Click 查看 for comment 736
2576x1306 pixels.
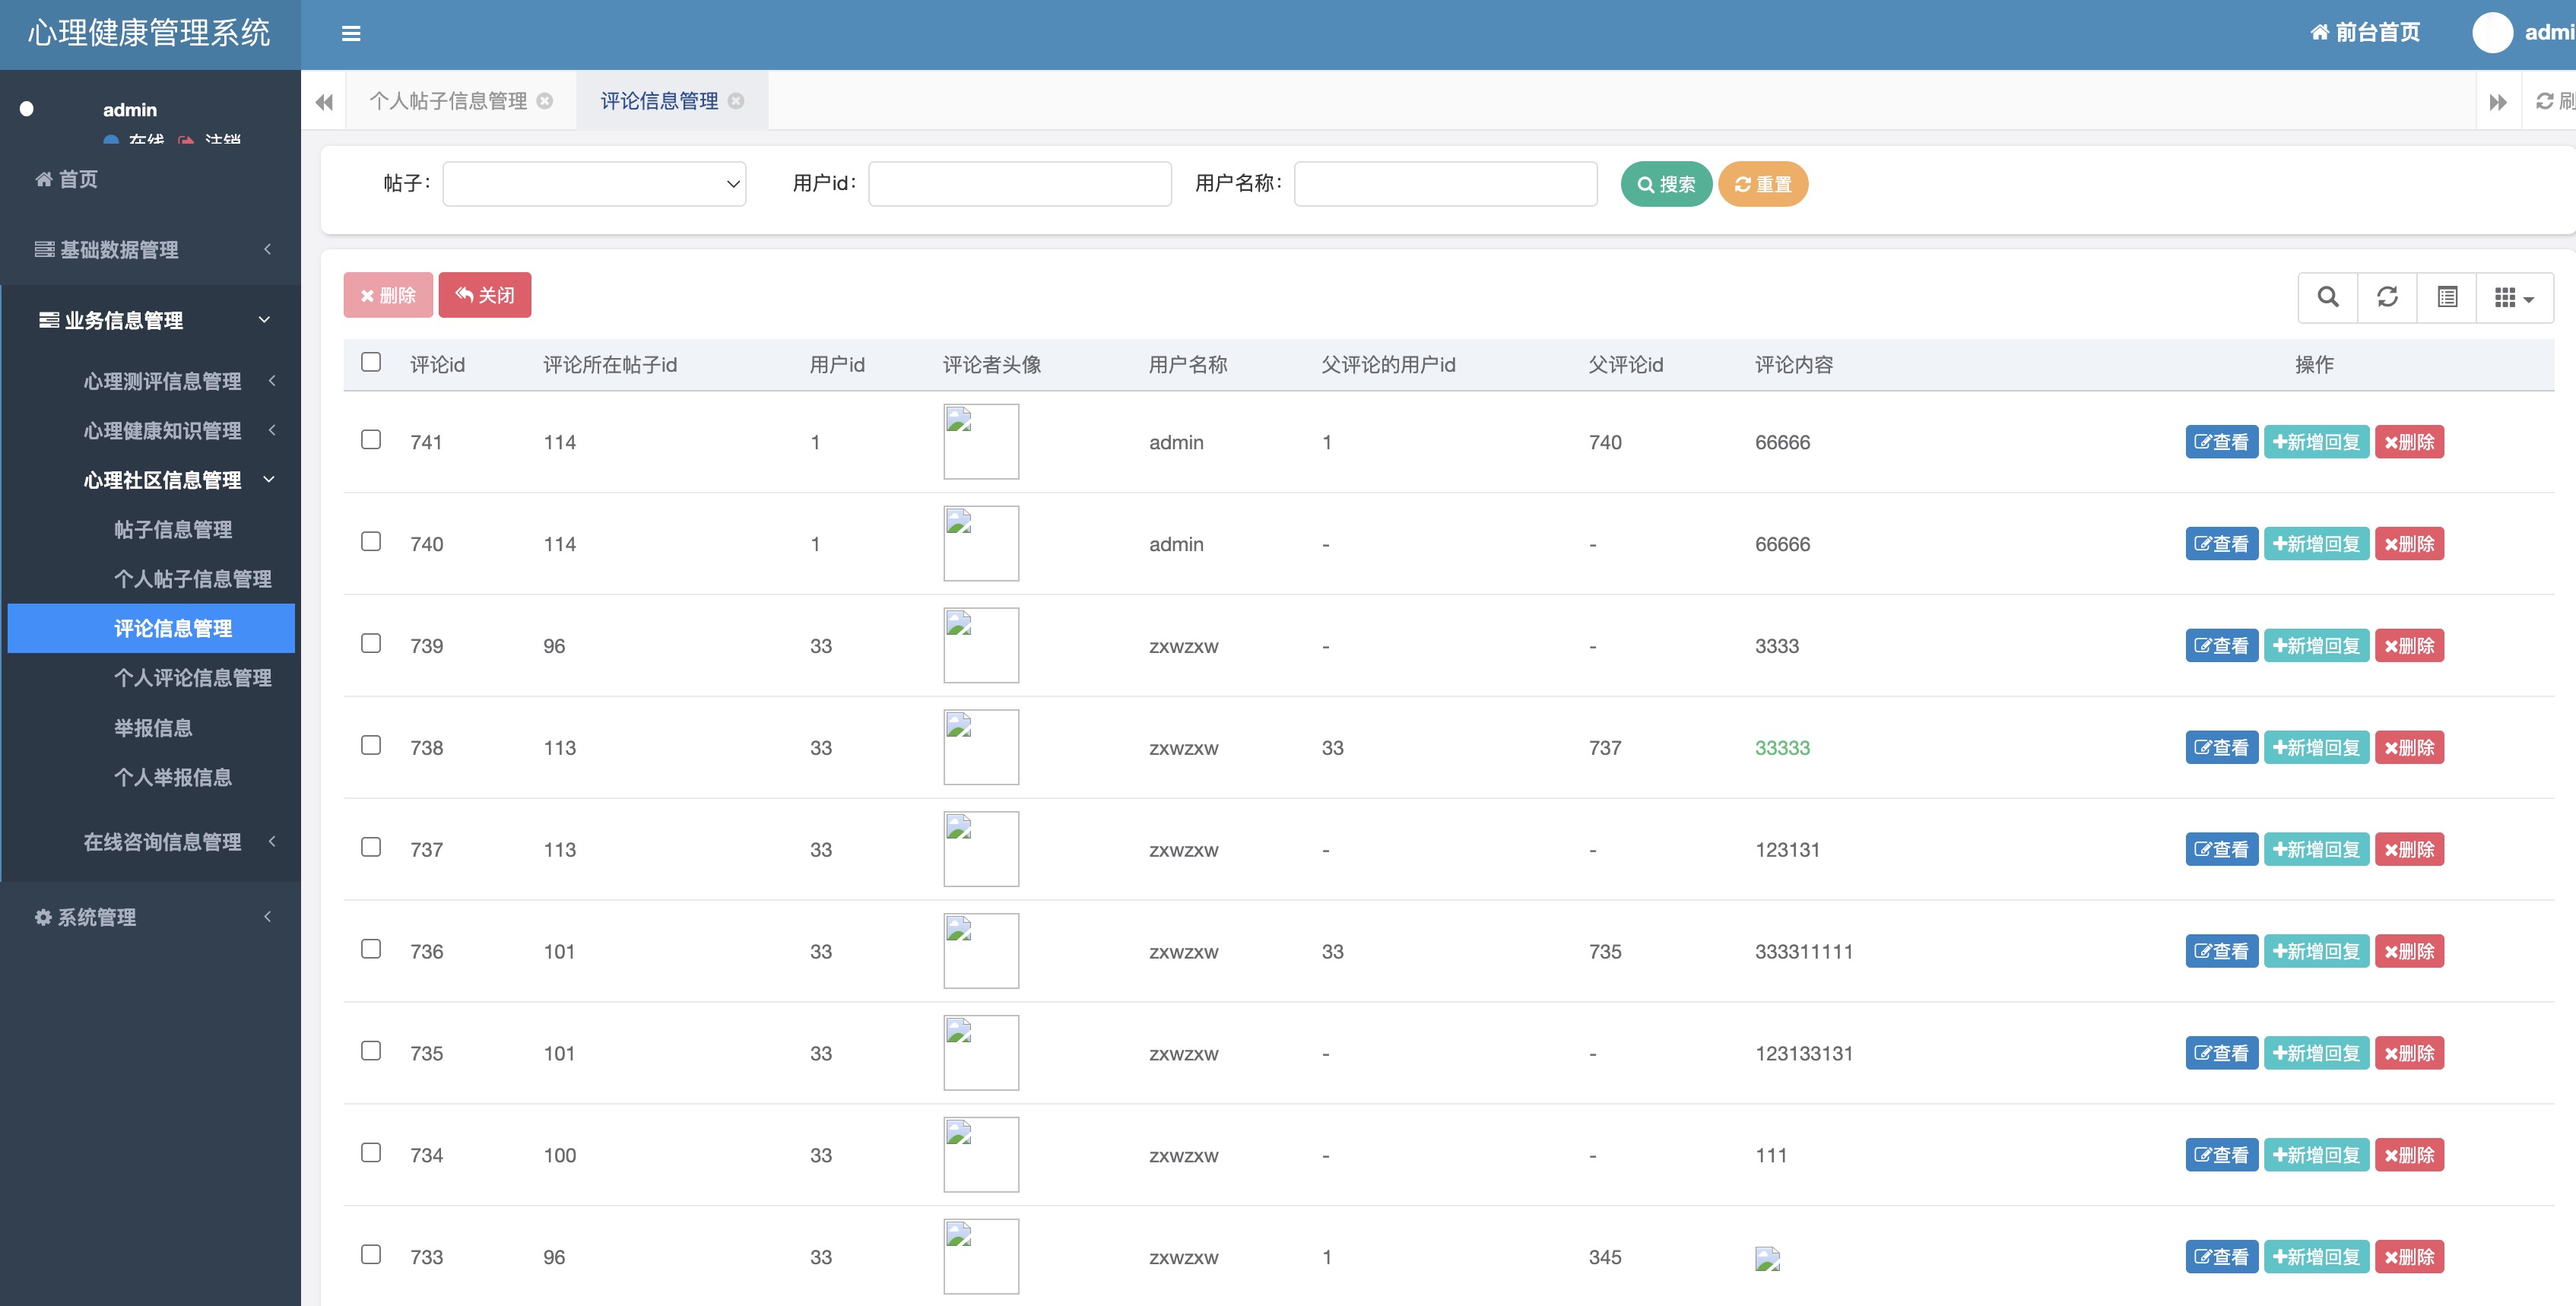[2221, 952]
